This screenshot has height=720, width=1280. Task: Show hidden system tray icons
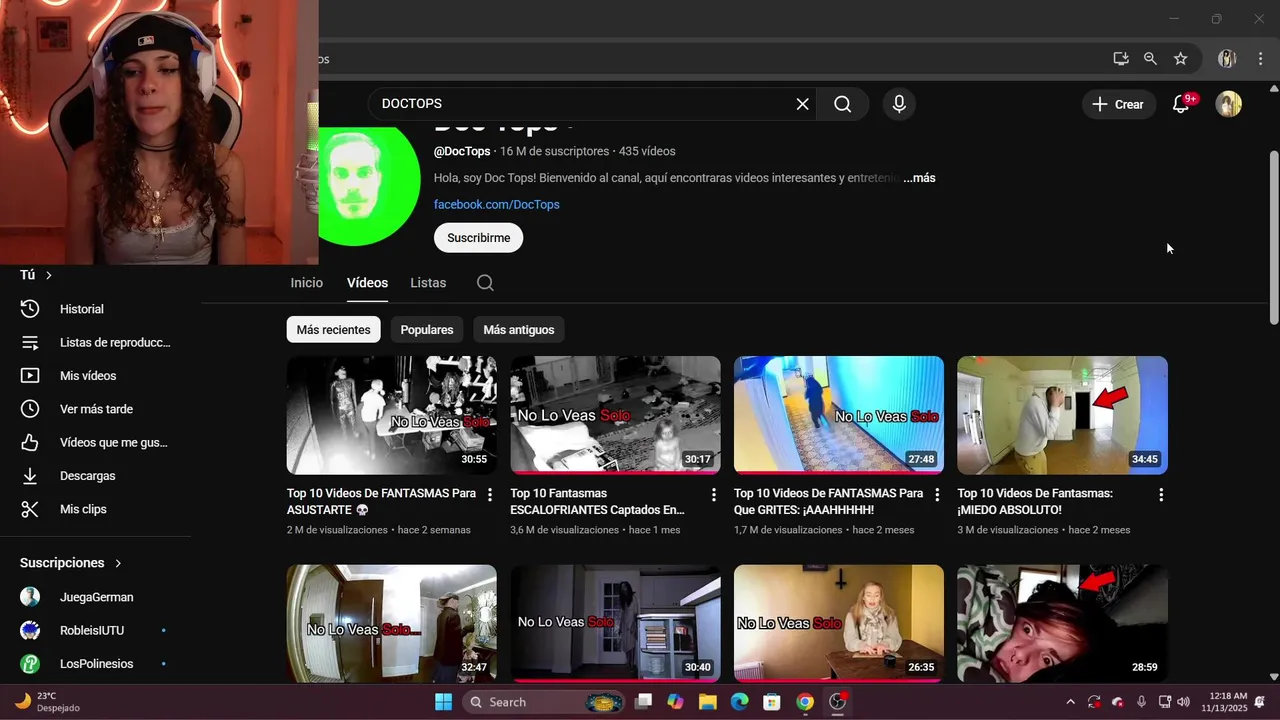click(x=1070, y=702)
